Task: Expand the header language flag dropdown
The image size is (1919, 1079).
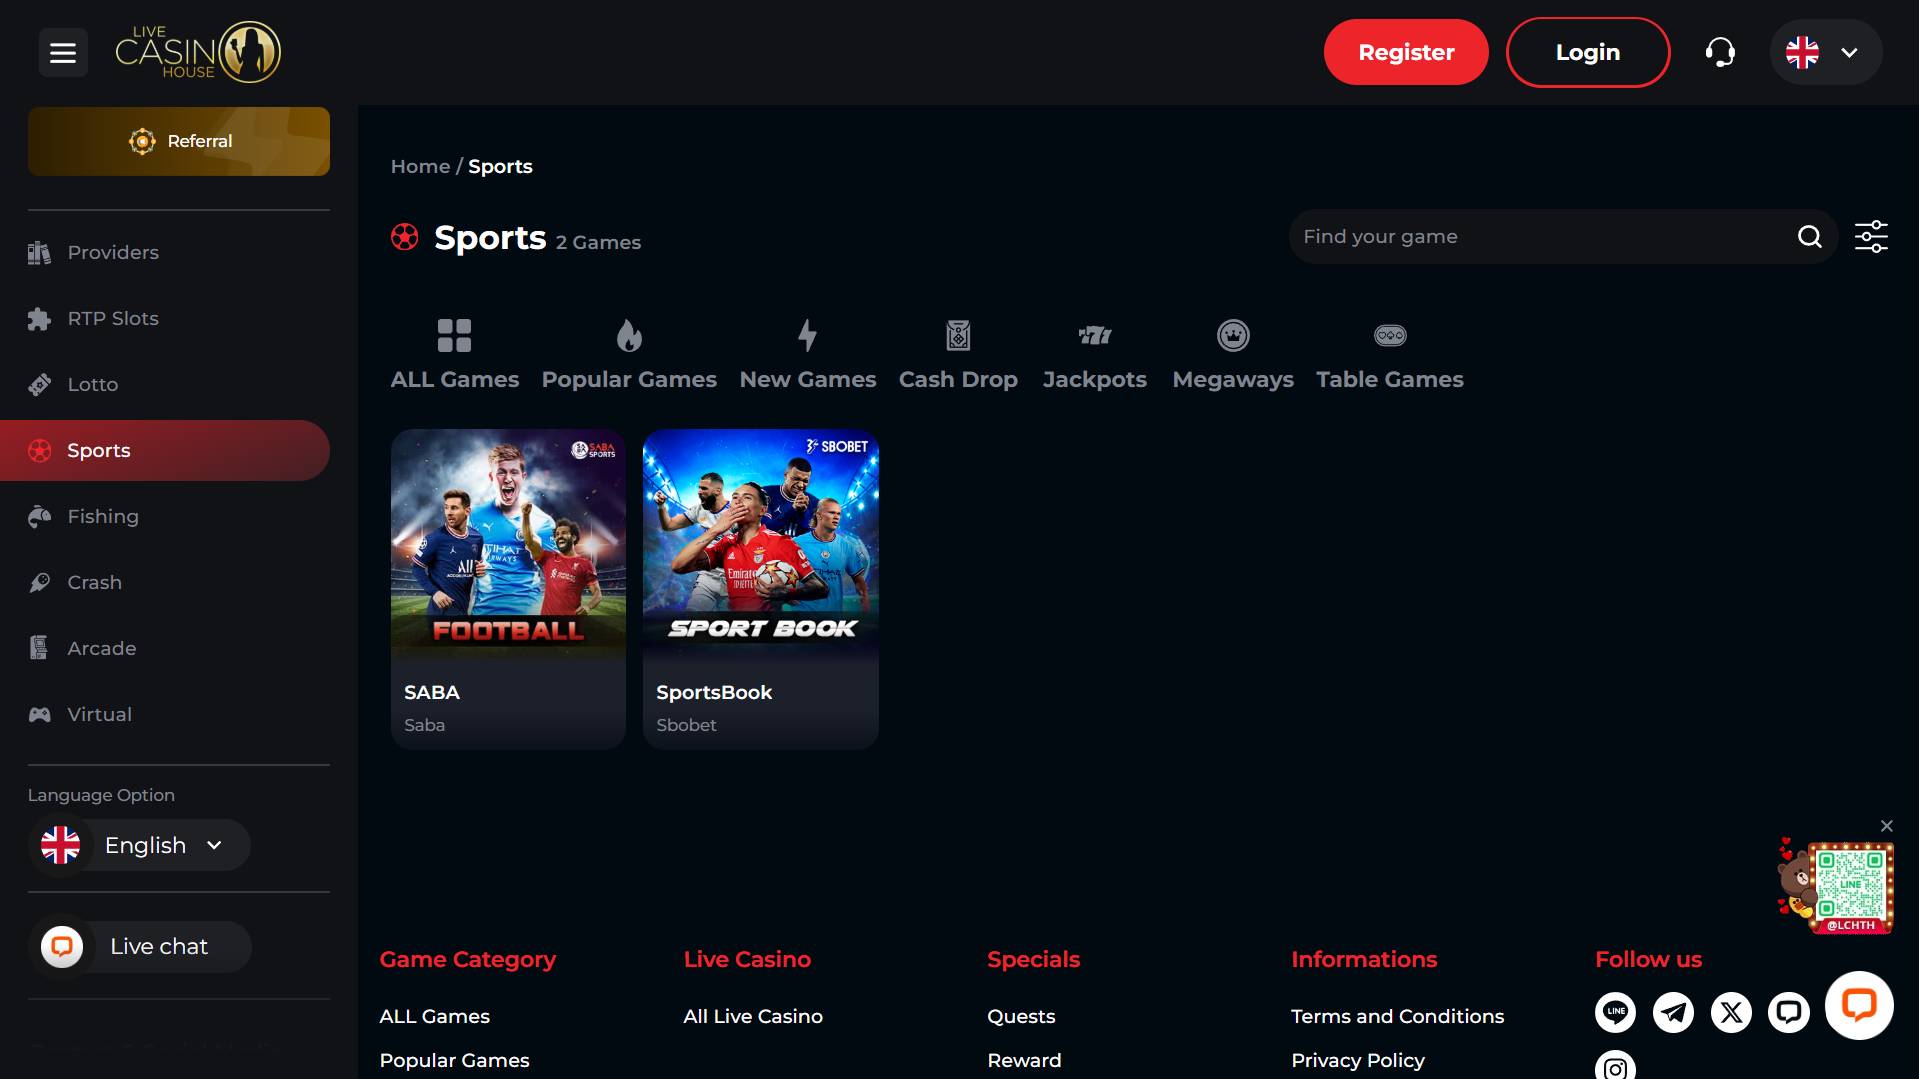Action: [x=1825, y=52]
